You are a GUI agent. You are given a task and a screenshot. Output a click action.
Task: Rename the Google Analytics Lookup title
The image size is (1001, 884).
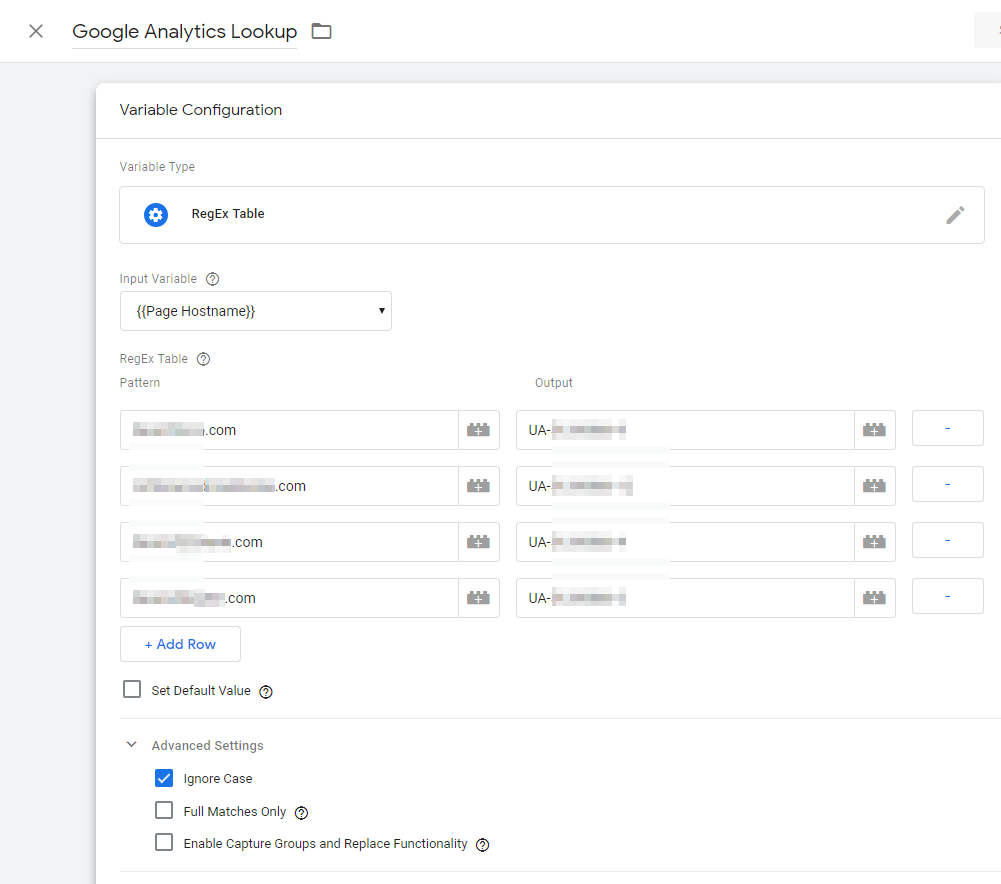pos(184,31)
